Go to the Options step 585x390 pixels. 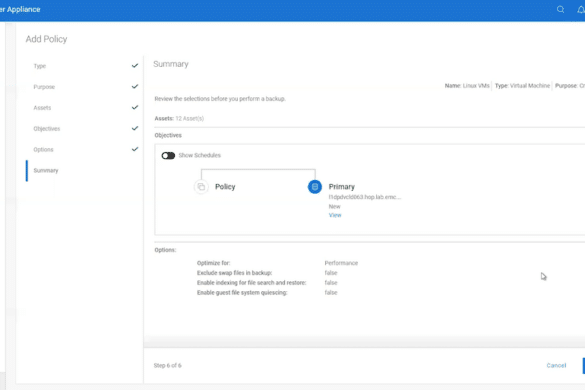click(43, 150)
